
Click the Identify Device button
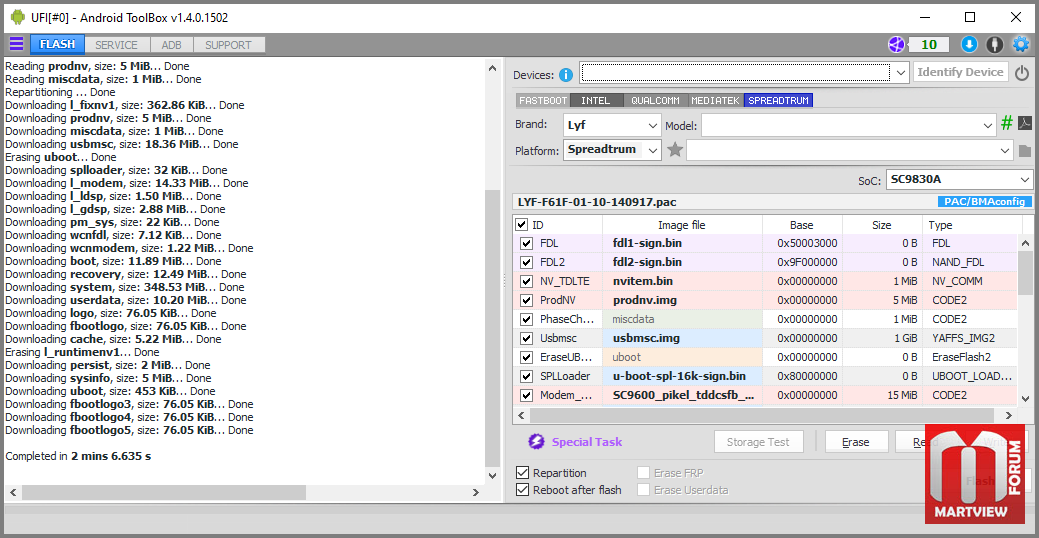coord(960,72)
